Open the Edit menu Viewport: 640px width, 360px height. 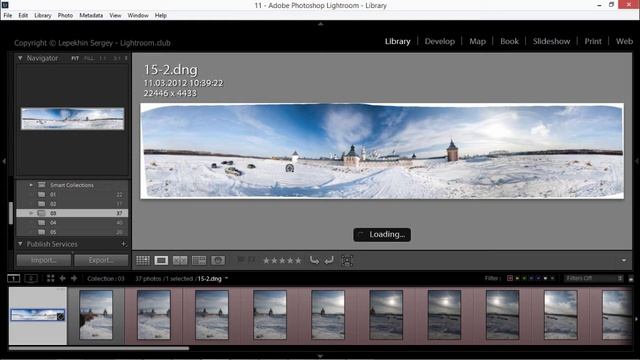23,16
